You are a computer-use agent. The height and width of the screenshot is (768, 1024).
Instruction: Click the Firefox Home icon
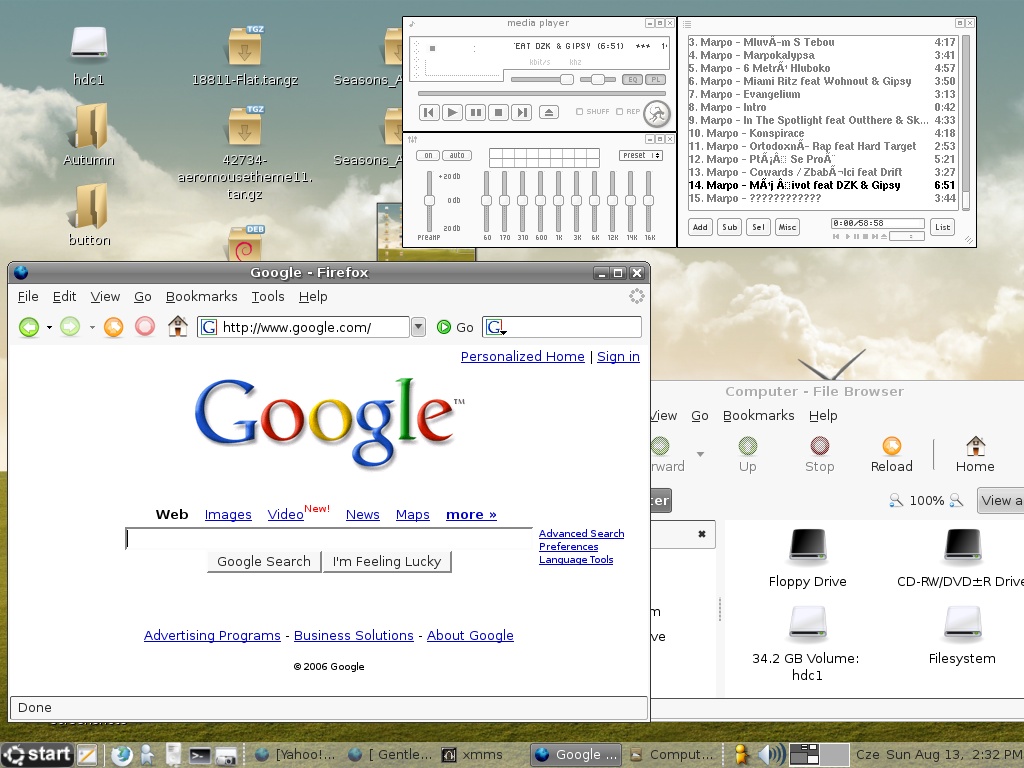178,326
